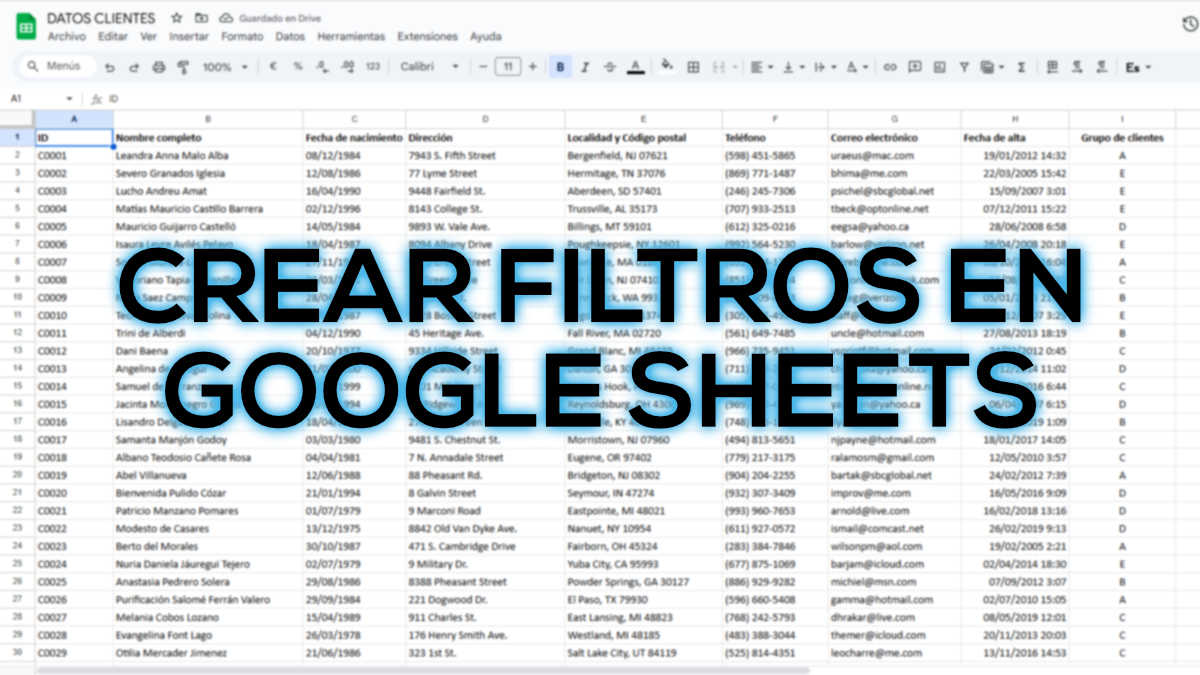Select cell uraeus@mac.com

tap(894, 156)
